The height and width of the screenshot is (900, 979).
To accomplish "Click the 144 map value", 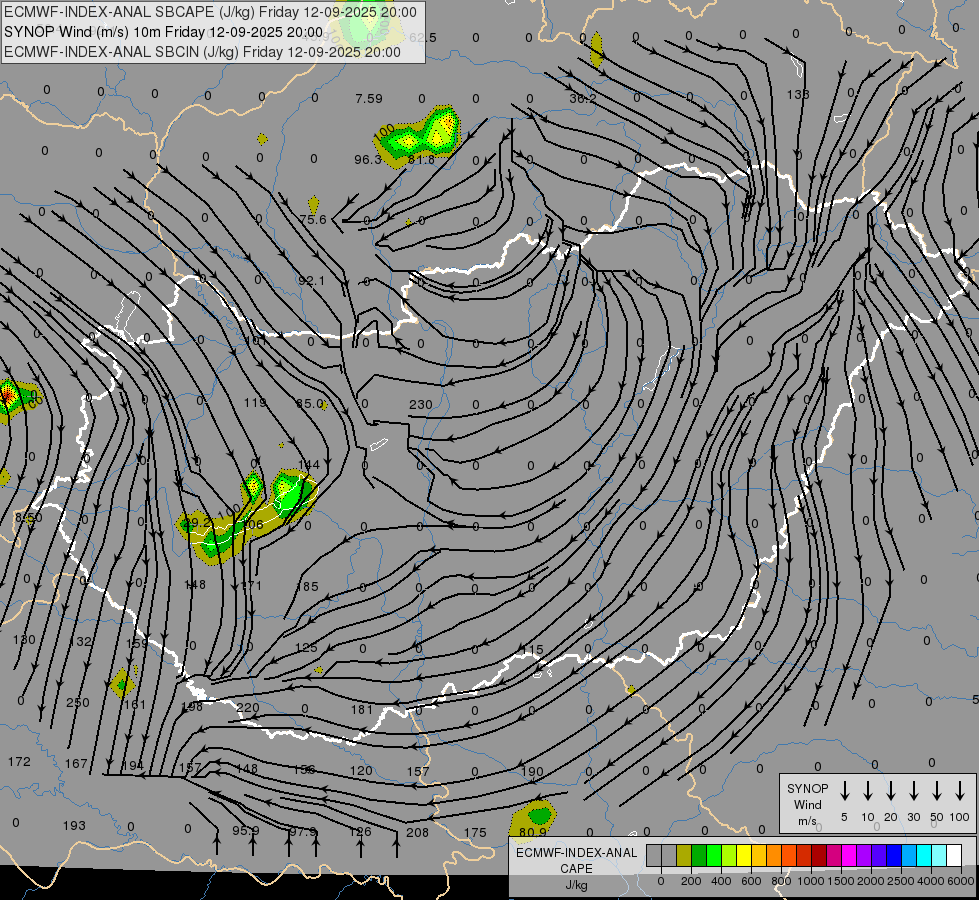I will point(309,465).
